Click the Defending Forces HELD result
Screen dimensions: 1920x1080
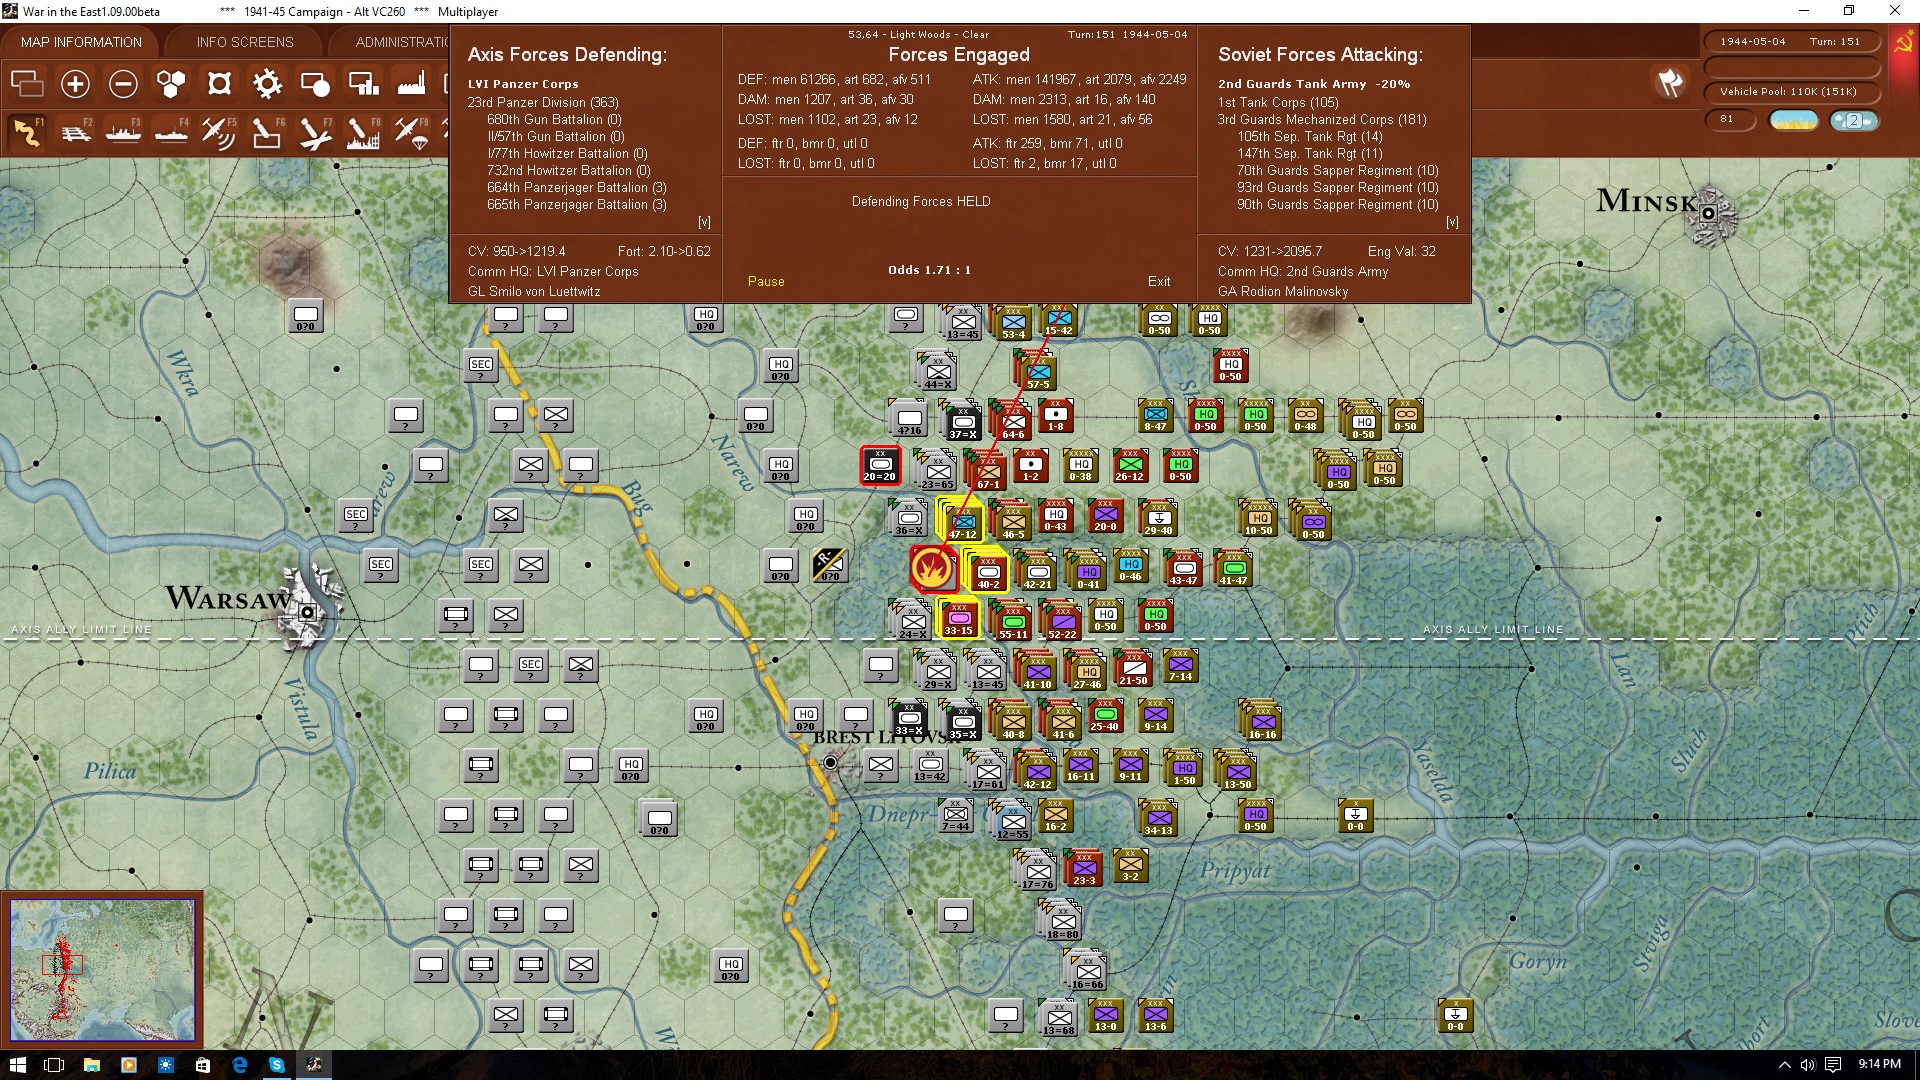[921, 202]
